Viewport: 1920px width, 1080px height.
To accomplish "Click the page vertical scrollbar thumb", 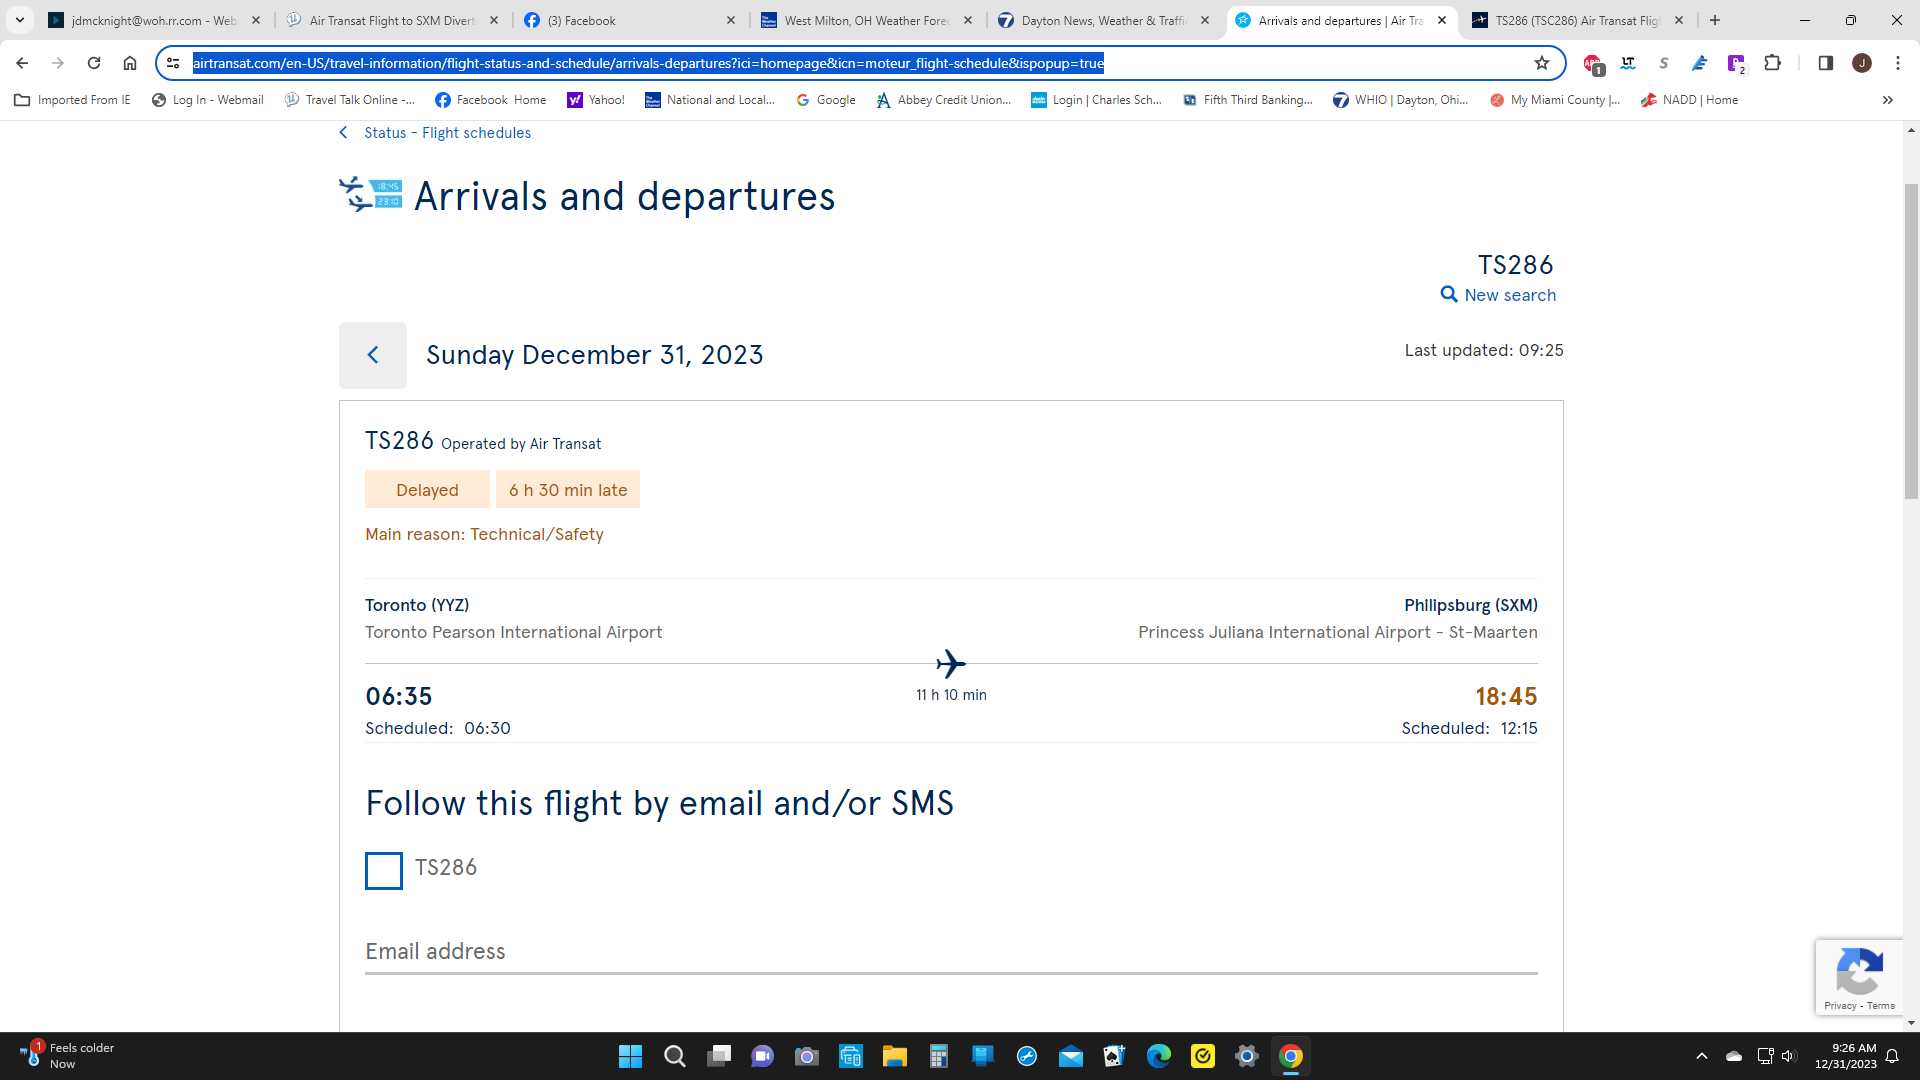I will (x=1911, y=340).
